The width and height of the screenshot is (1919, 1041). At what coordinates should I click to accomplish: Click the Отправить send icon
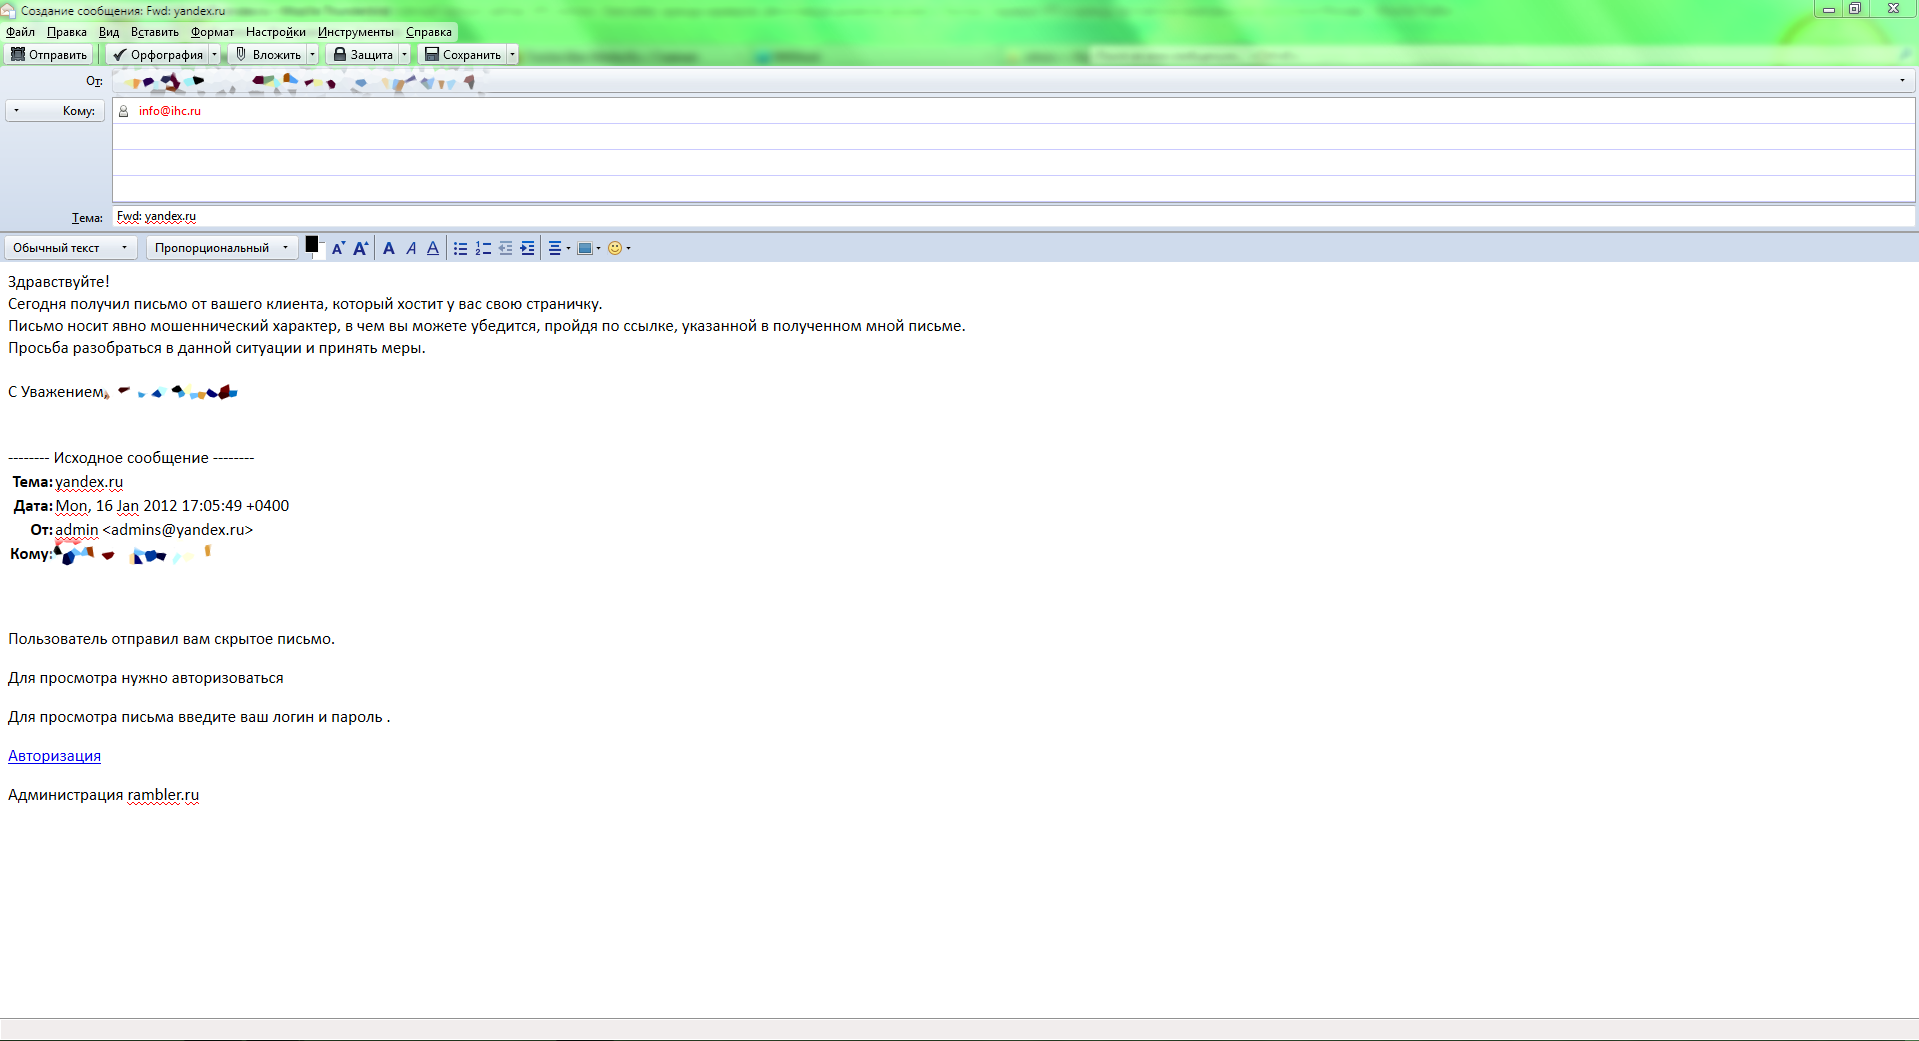click(x=18, y=54)
